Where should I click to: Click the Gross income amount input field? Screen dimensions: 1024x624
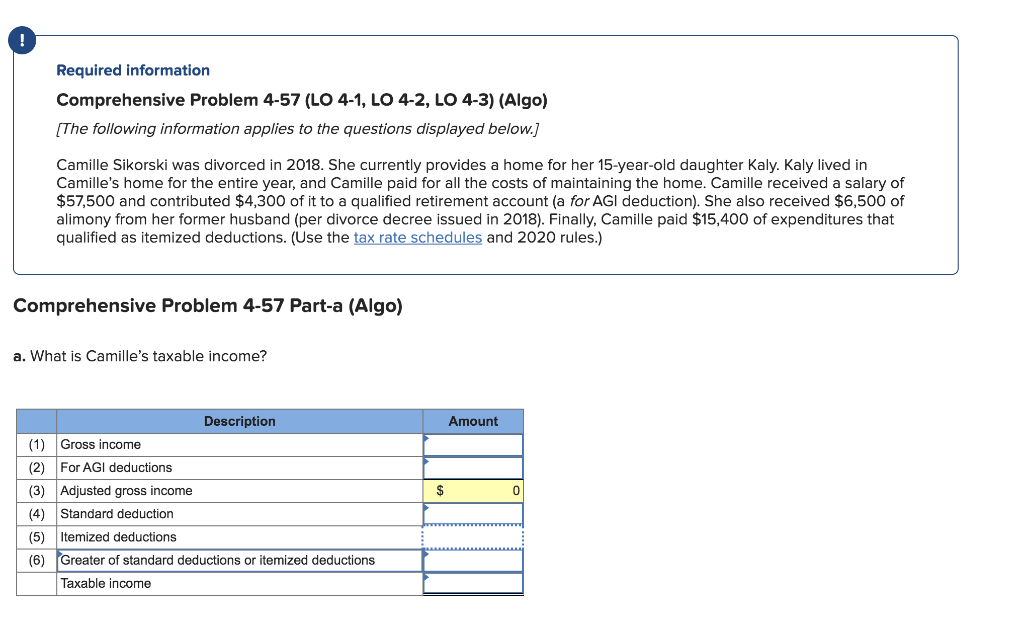click(x=473, y=444)
